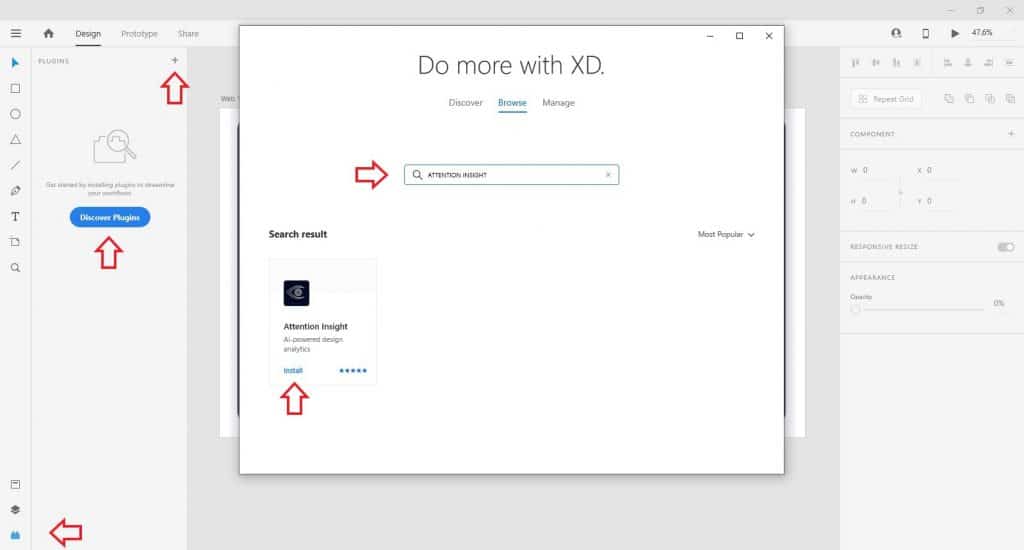Viewport: 1024px width, 550px height.
Task: Go to the Home screen icon
Action: point(48,33)
